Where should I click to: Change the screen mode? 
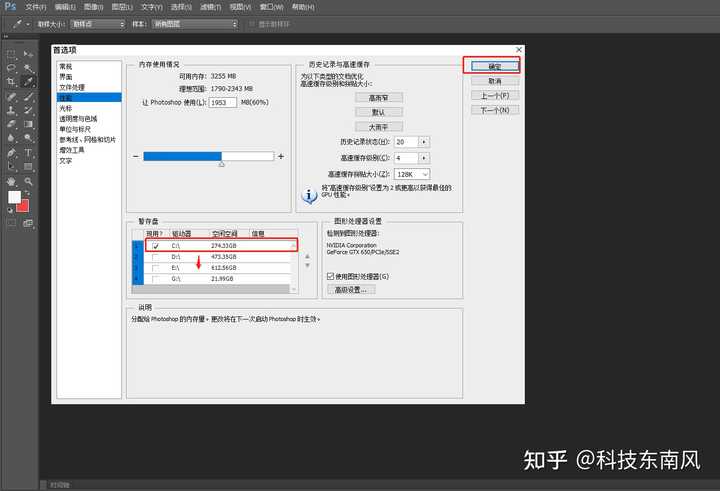coord(28,223)
